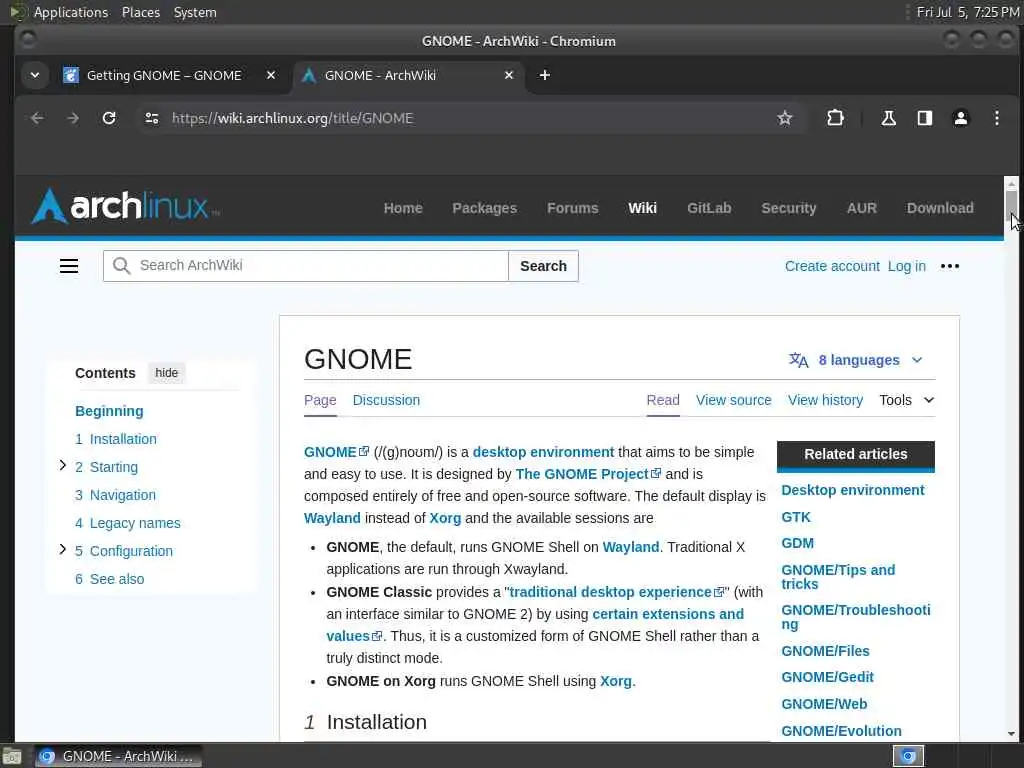Open the Chromium extensions puzzle icon
Screen dimensions: 1024x768
tap(835, 118)
